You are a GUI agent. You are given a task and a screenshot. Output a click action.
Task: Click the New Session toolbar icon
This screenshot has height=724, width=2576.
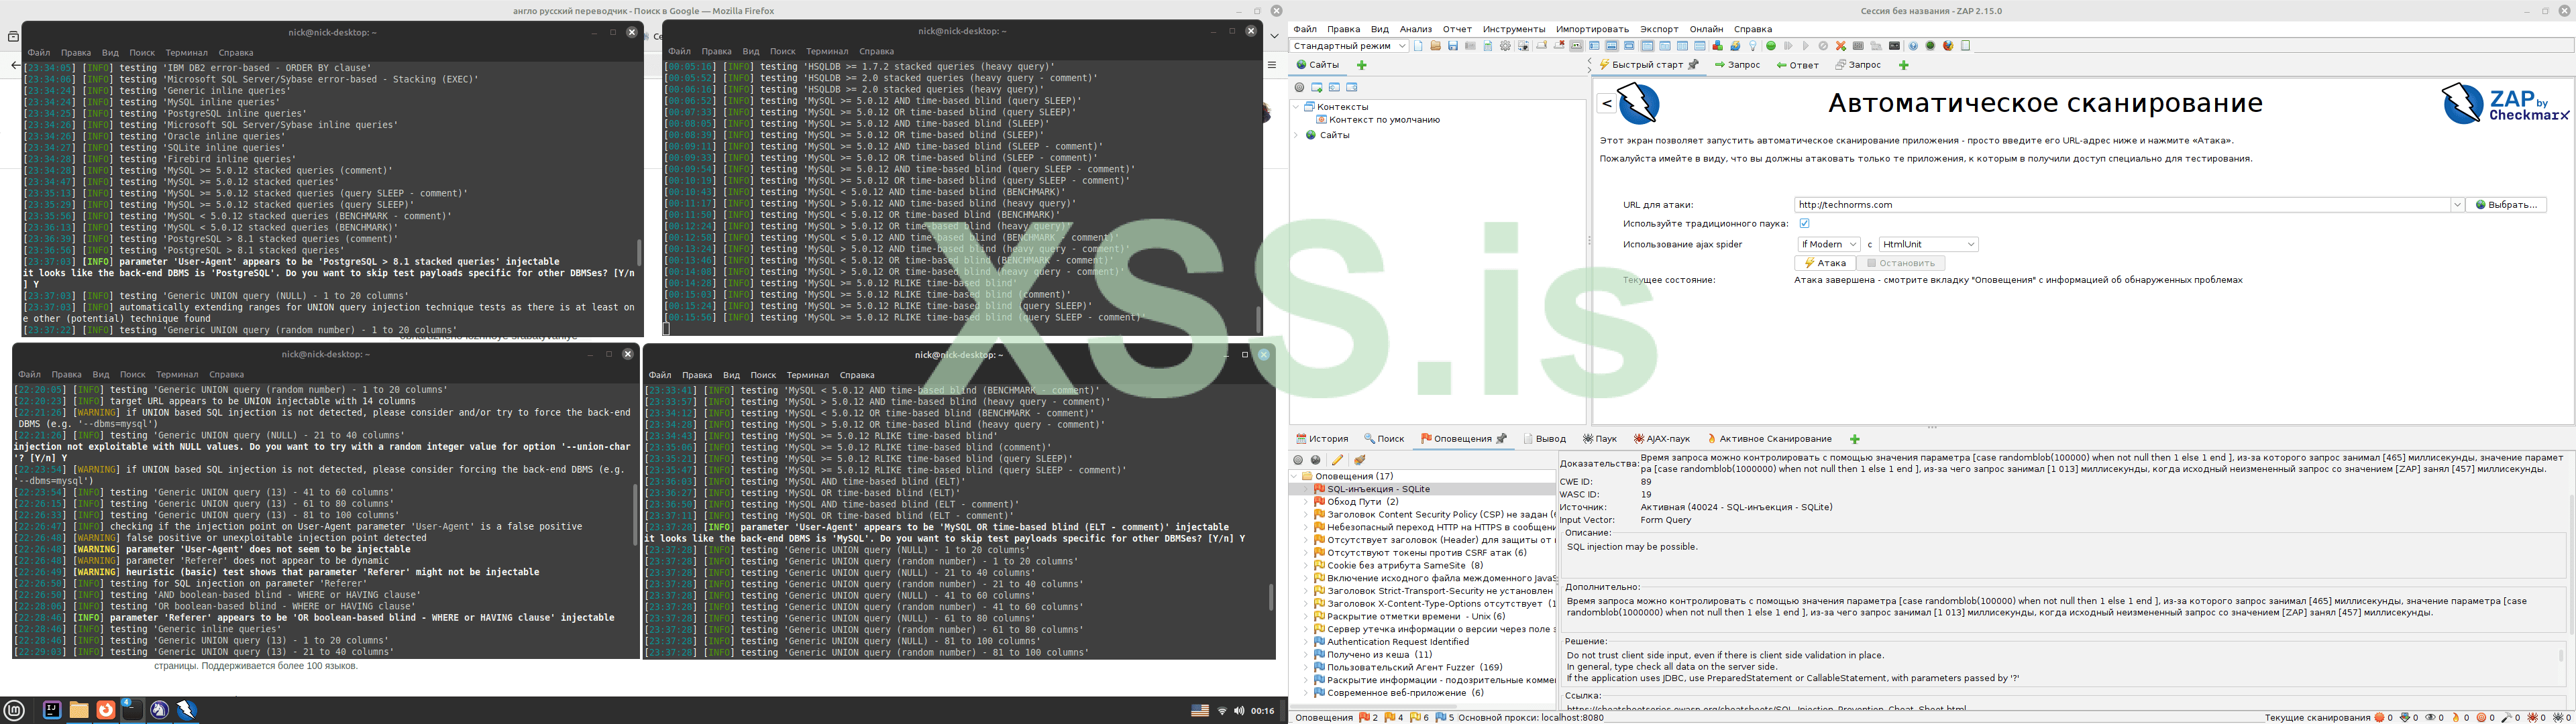tap(1418, 46)
